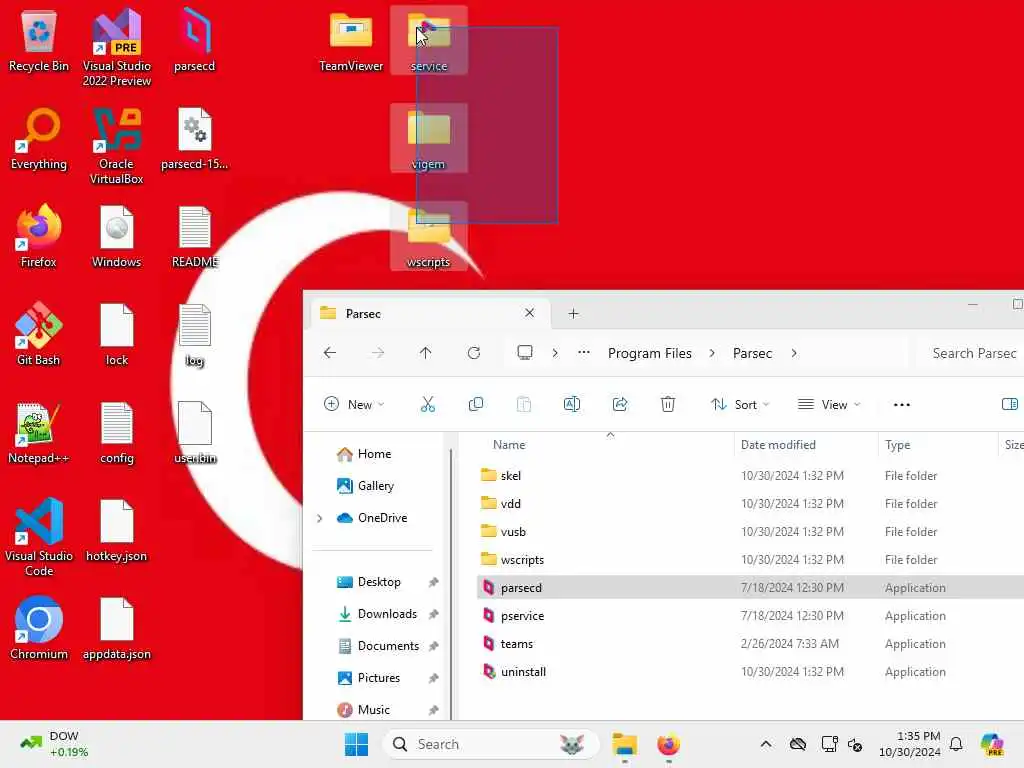Select the Visual Studio Code desktop icon
The image size is (1024, 768).
[39, 537]
